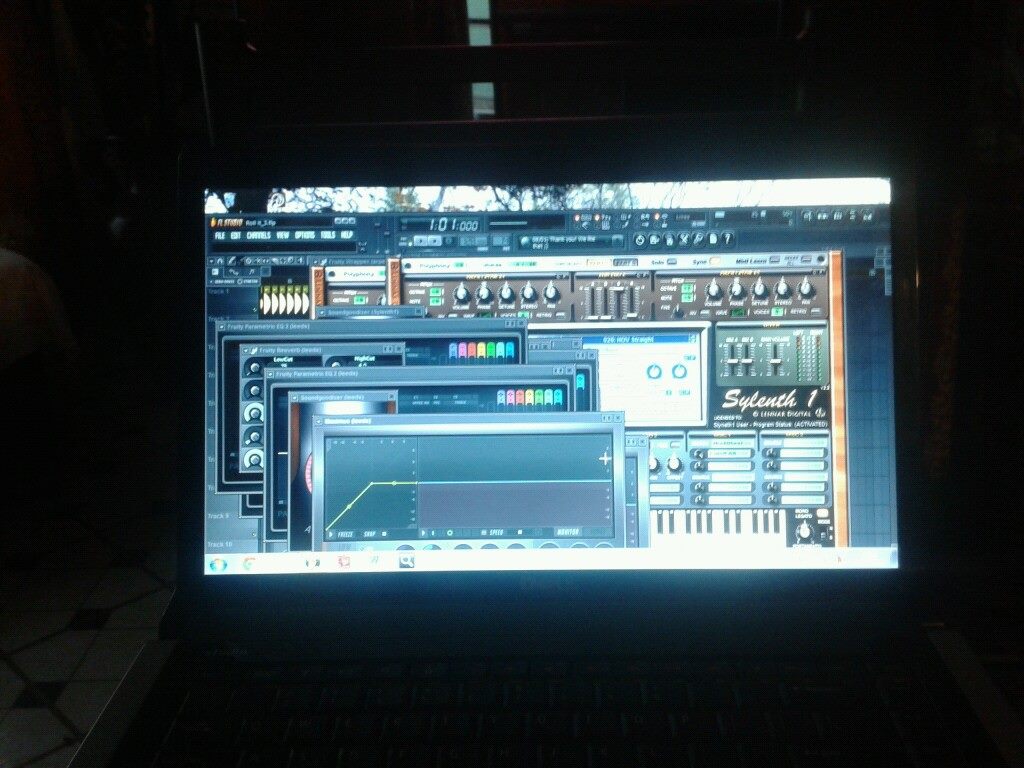Click the Detune knob of right-hand Sylenth1 oscillator
1024x768 pixels.
click(x=760, y=287)
